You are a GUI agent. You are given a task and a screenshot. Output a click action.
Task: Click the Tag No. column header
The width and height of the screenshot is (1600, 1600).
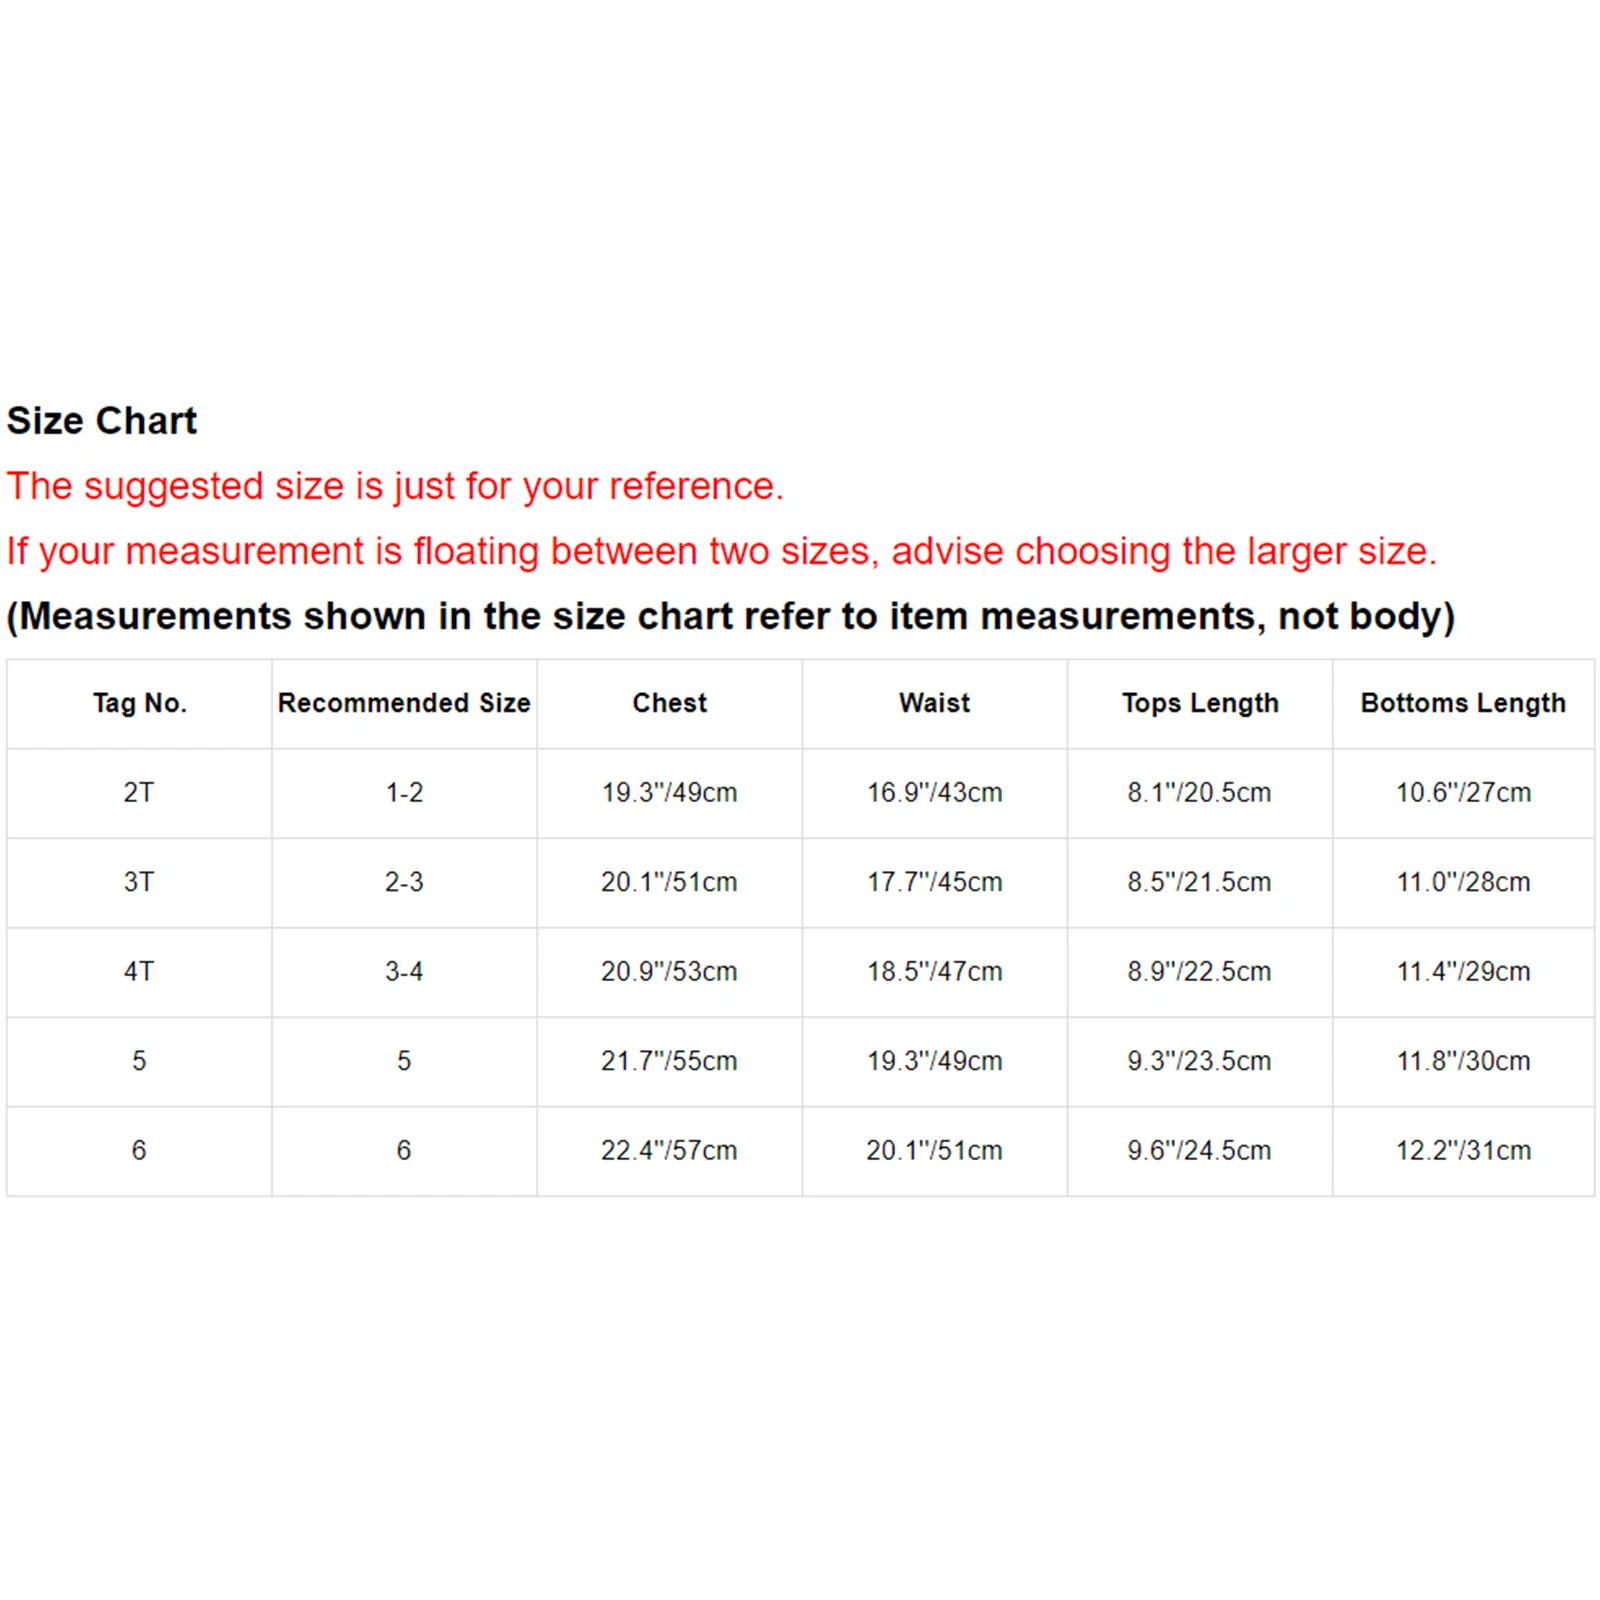point(139,703)
